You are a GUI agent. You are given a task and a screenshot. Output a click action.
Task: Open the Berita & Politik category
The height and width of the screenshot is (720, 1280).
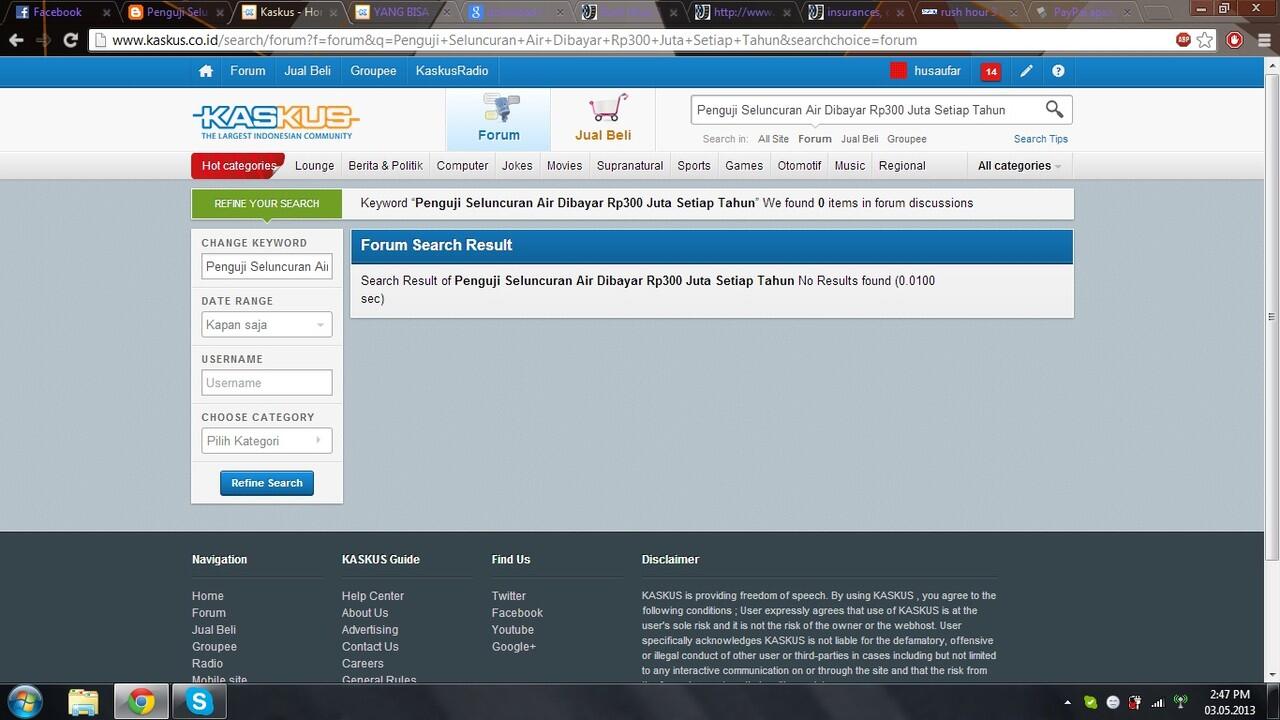pos(386,166)
